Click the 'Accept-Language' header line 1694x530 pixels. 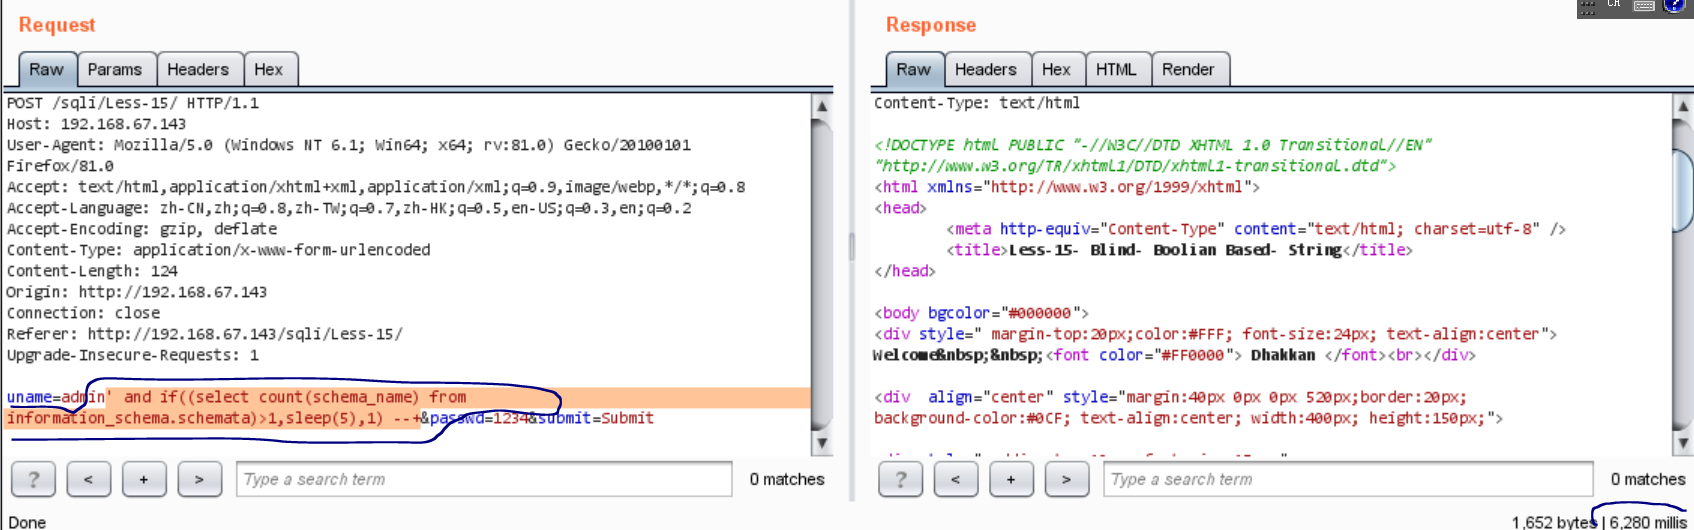pyautogui.click(x=349, y=208)
